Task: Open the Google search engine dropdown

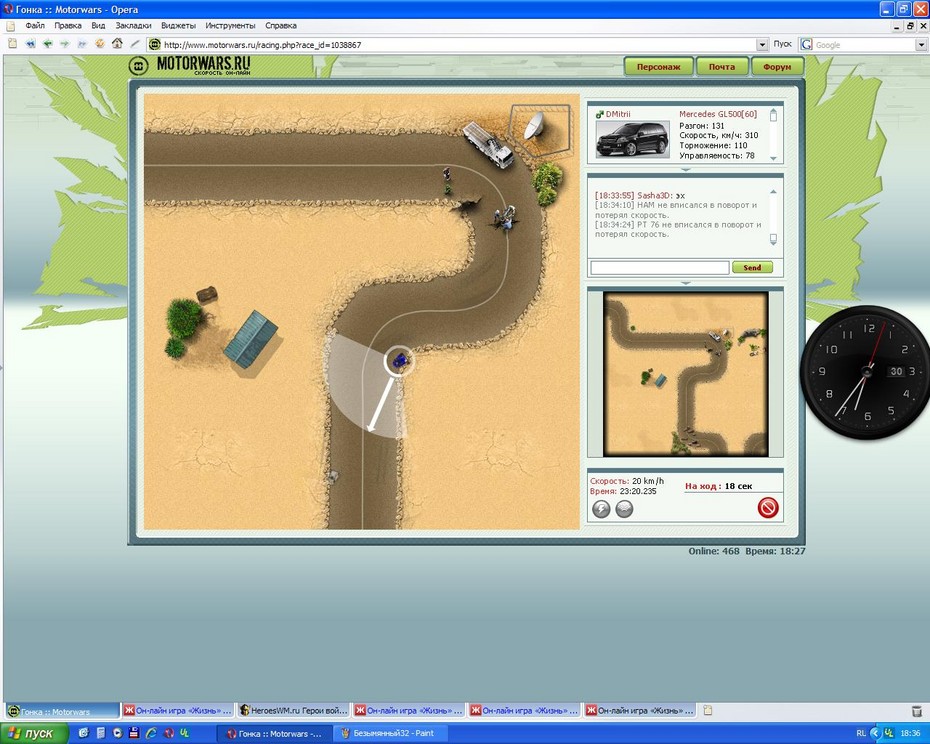Action: coord(921,45)
